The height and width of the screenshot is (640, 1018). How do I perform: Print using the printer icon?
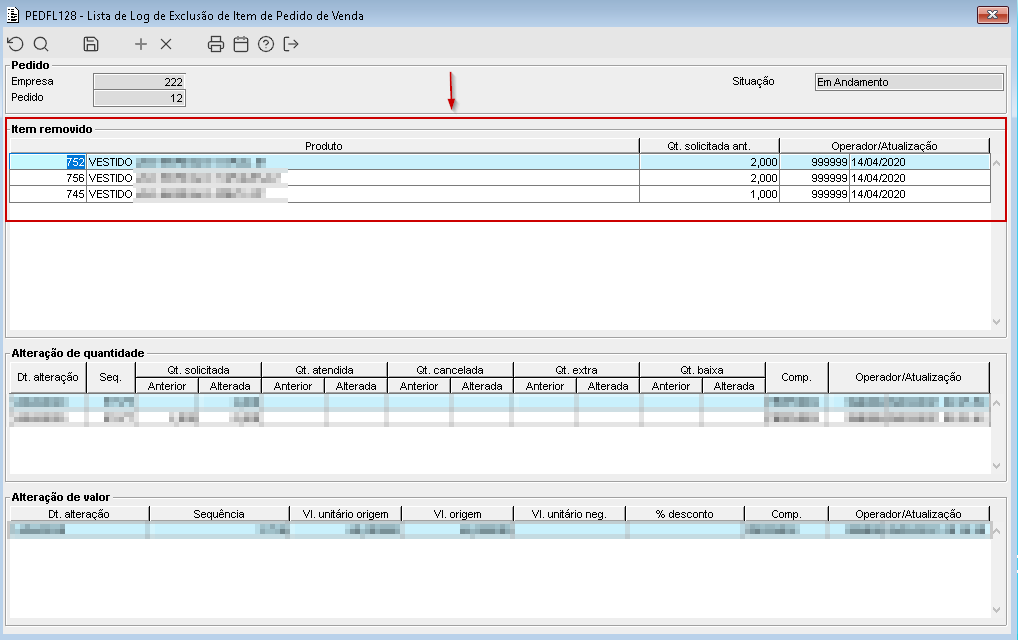pyautogui.click(x=216, y=44)
